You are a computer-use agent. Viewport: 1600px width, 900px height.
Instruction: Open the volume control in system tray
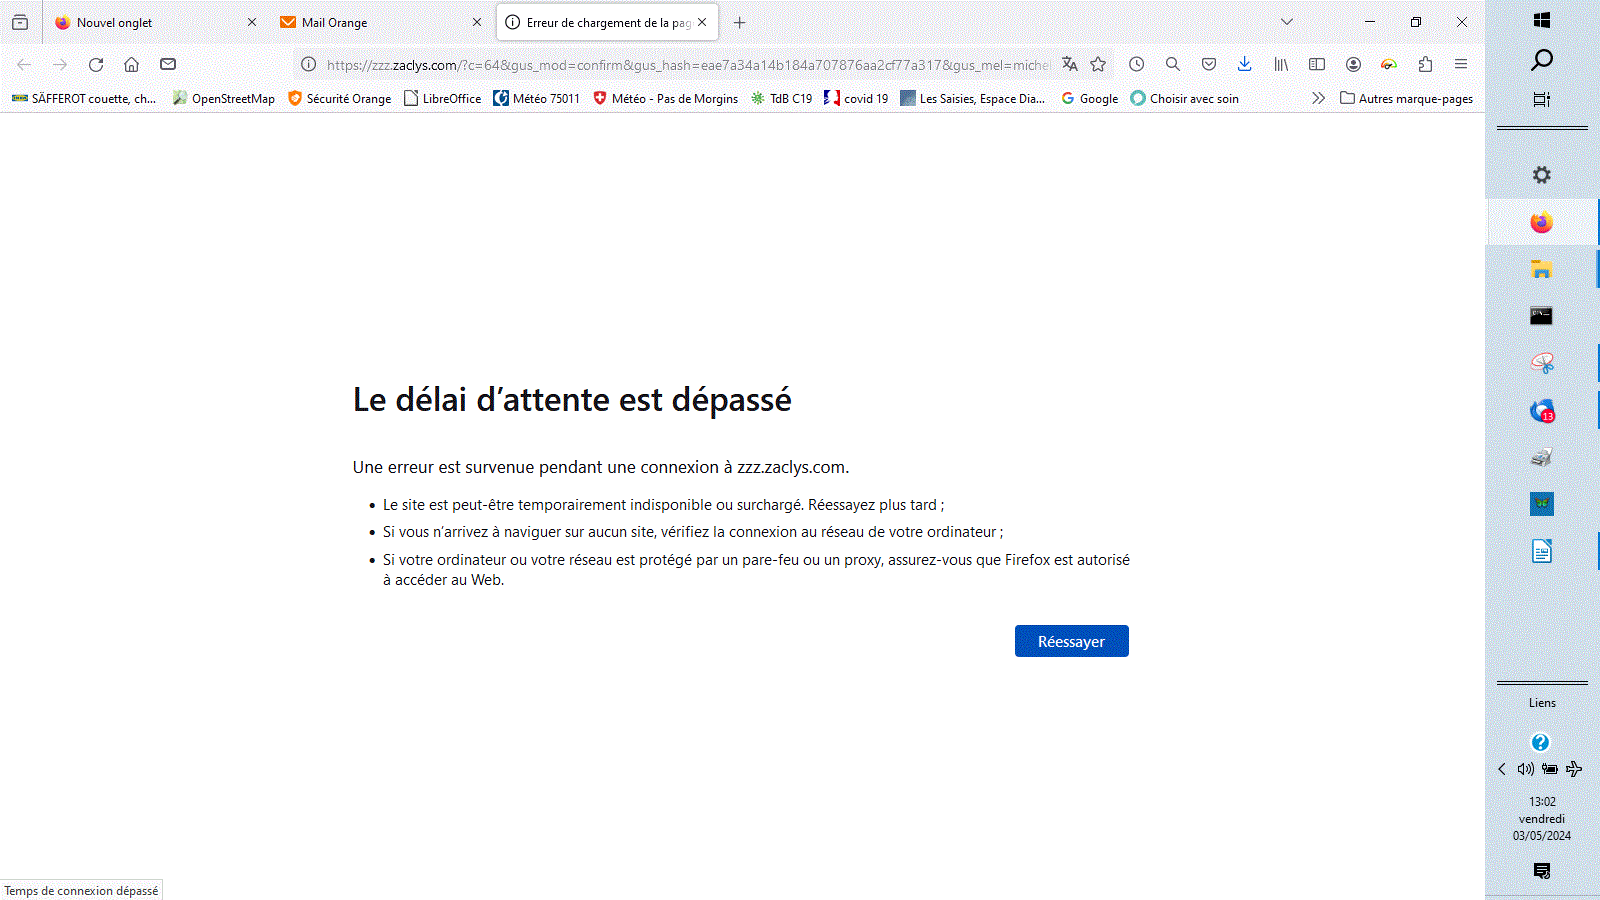click(1525, 769)
